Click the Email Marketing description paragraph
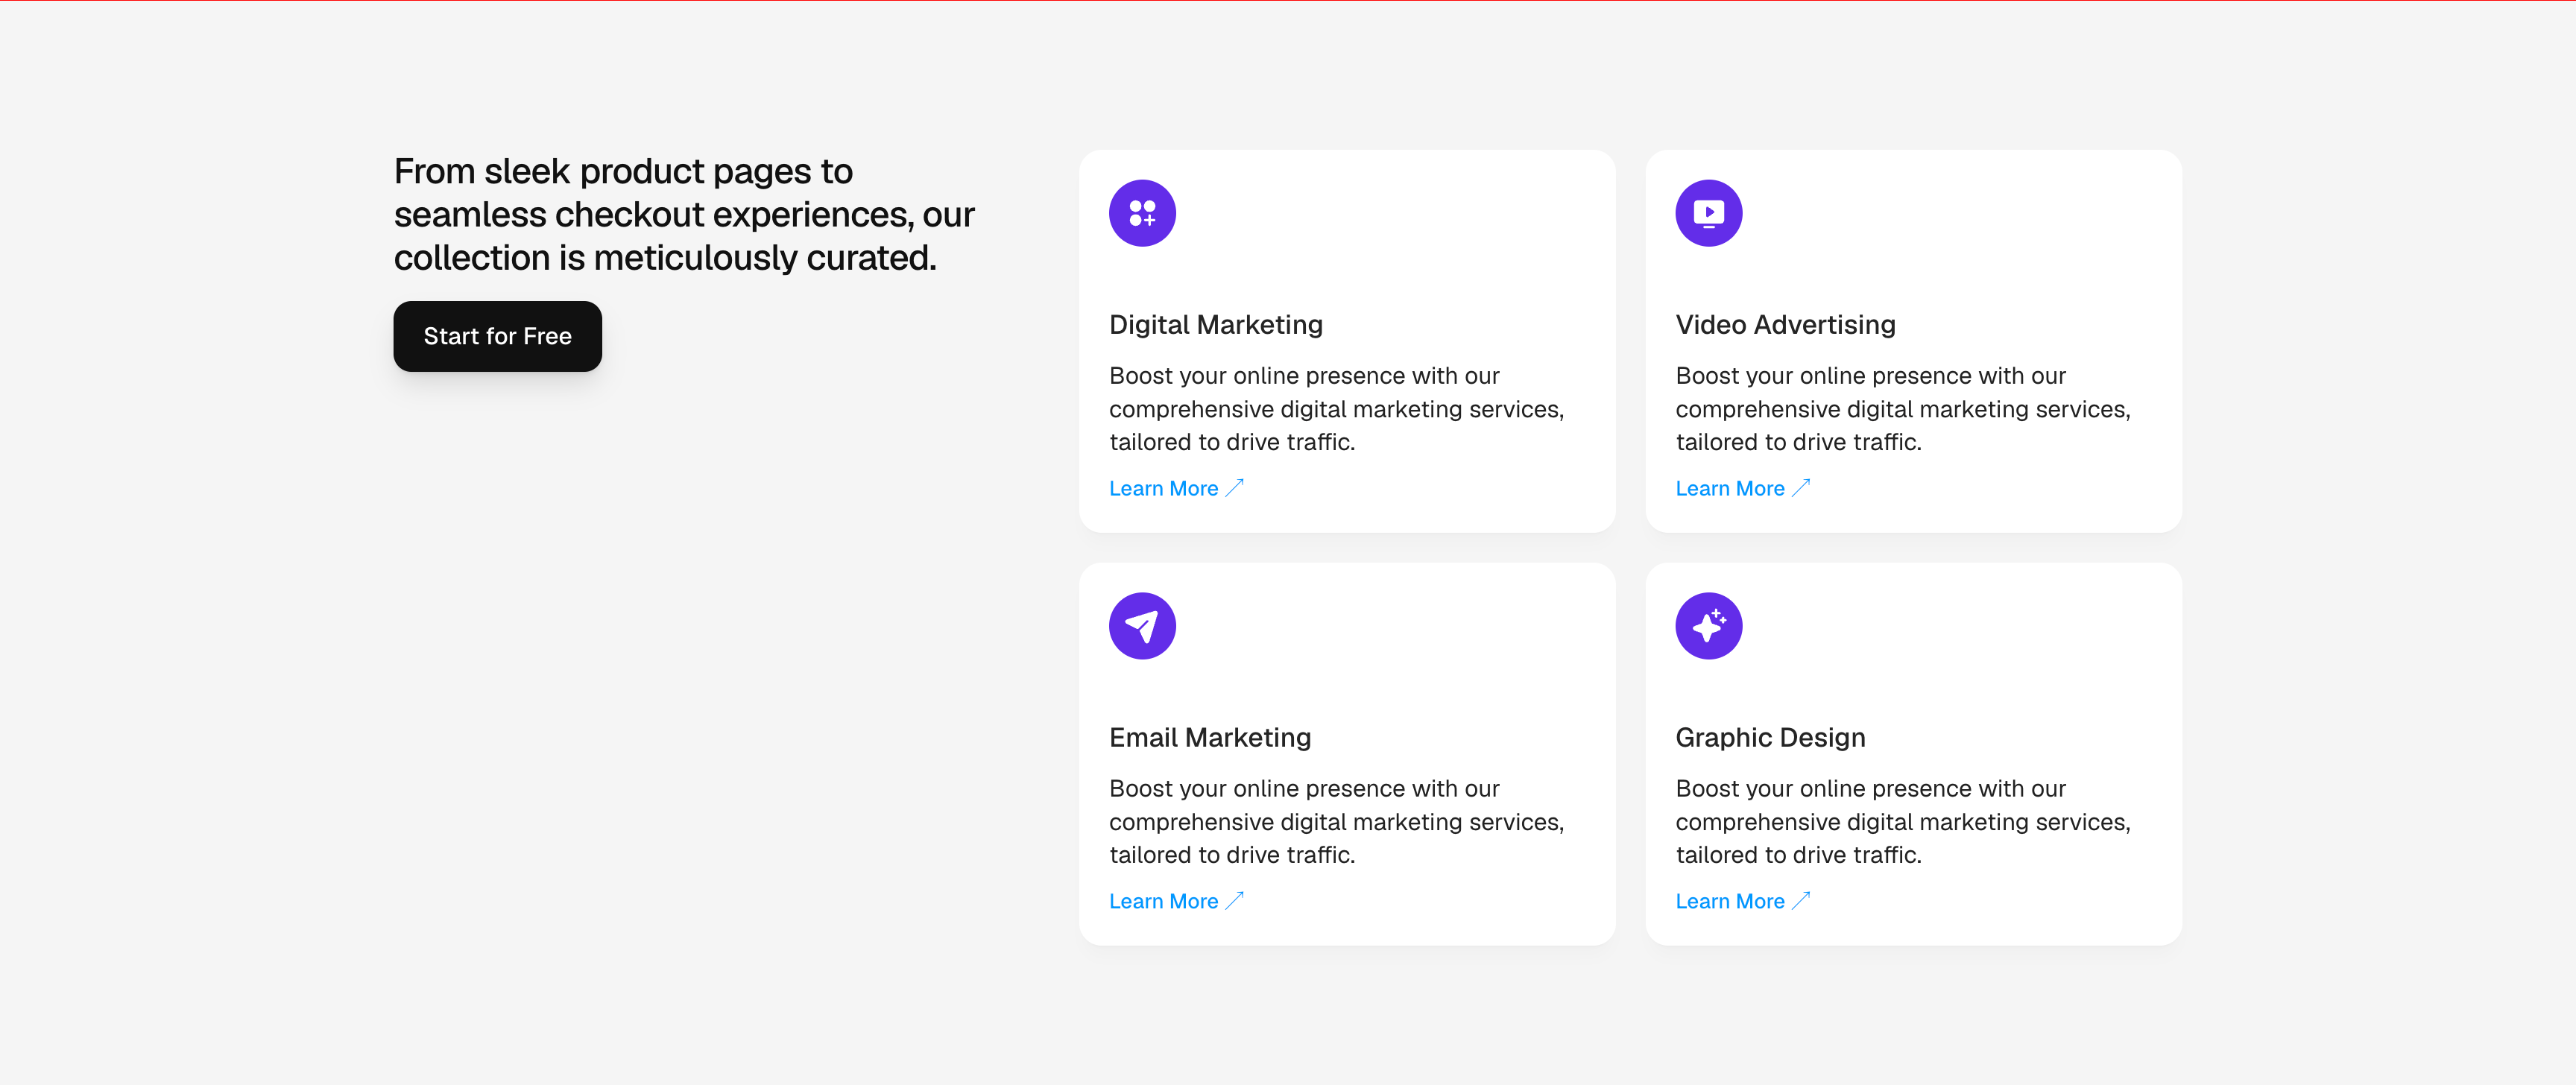 [x=1336, y=822]
